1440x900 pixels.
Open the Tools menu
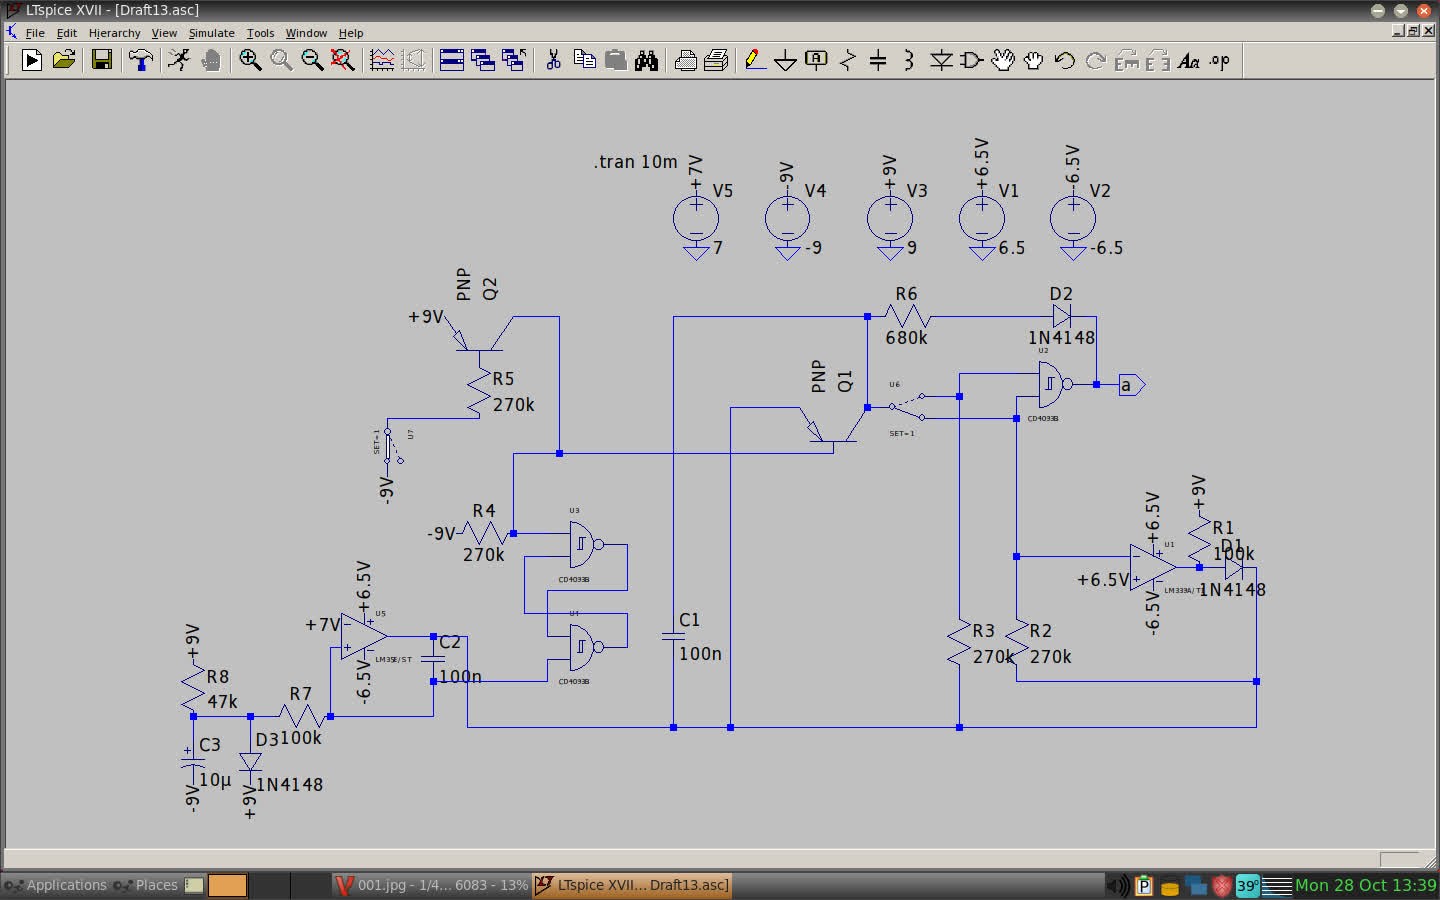point(260,33)
